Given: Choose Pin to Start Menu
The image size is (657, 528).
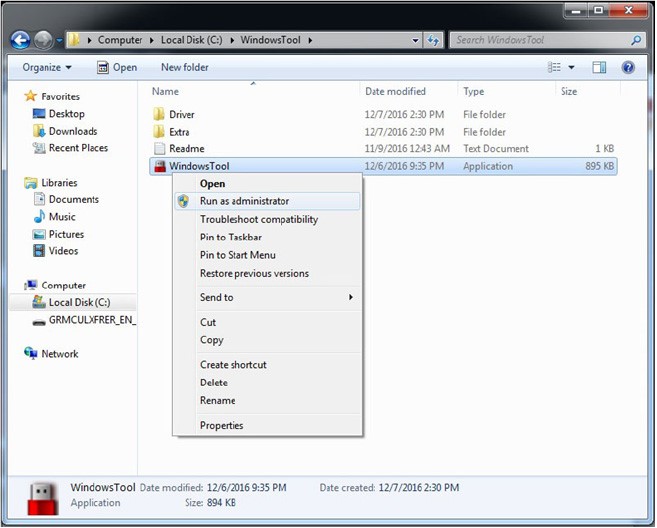Looking at the screenshot, I should coord(267,255).
